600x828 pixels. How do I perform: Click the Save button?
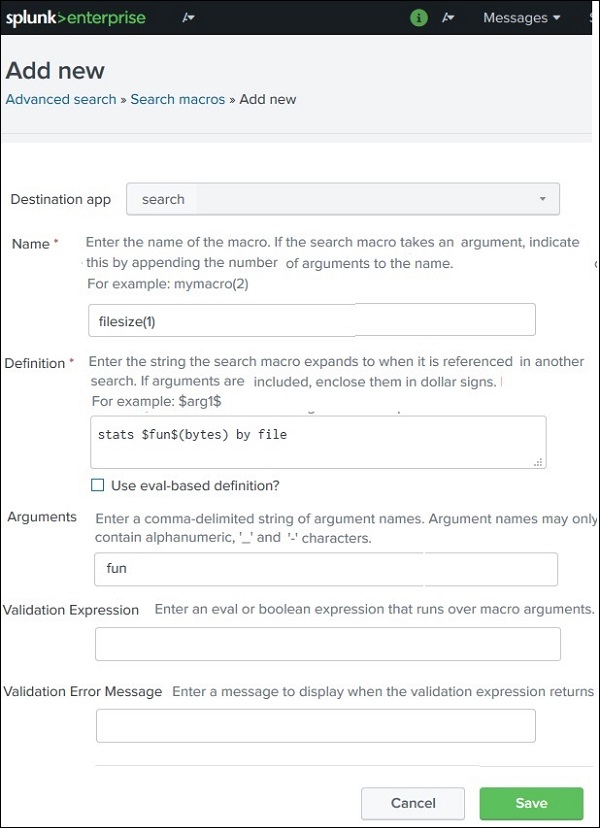[531, 803]
